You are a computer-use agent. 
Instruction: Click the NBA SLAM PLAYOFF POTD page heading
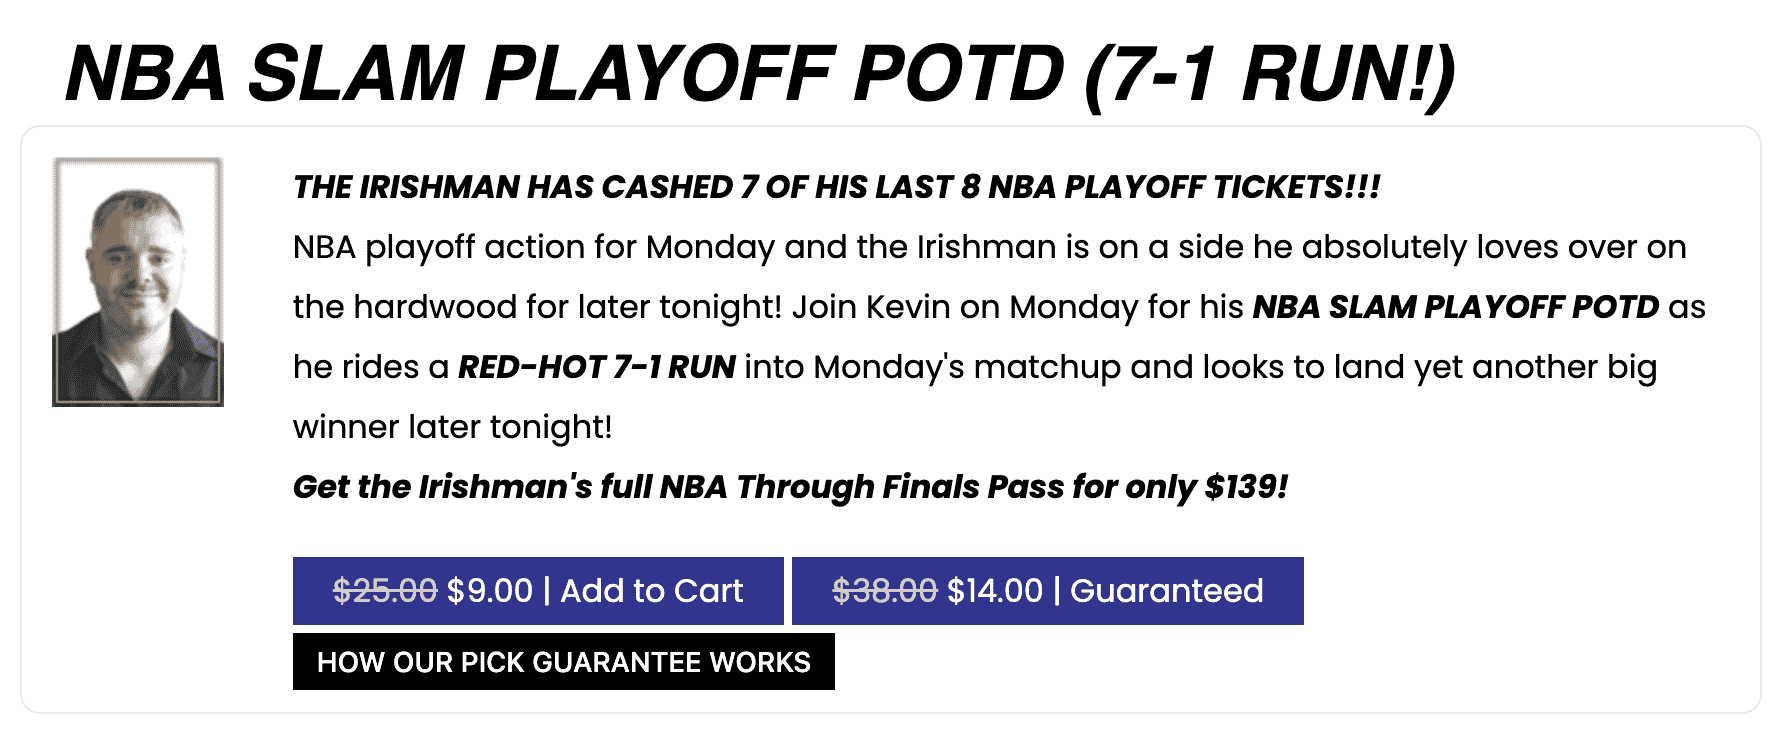[x=760, y=74]
